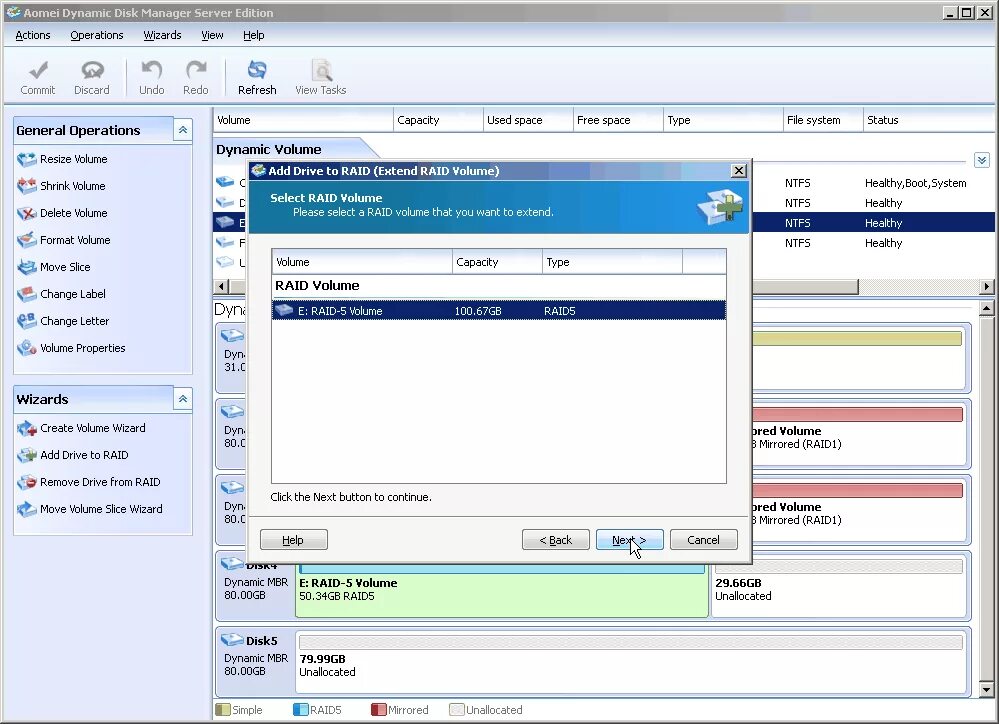The width and height of the screenshot is (999, 724).
Task: Sort main list by Status column
Action: coord(928,120)
